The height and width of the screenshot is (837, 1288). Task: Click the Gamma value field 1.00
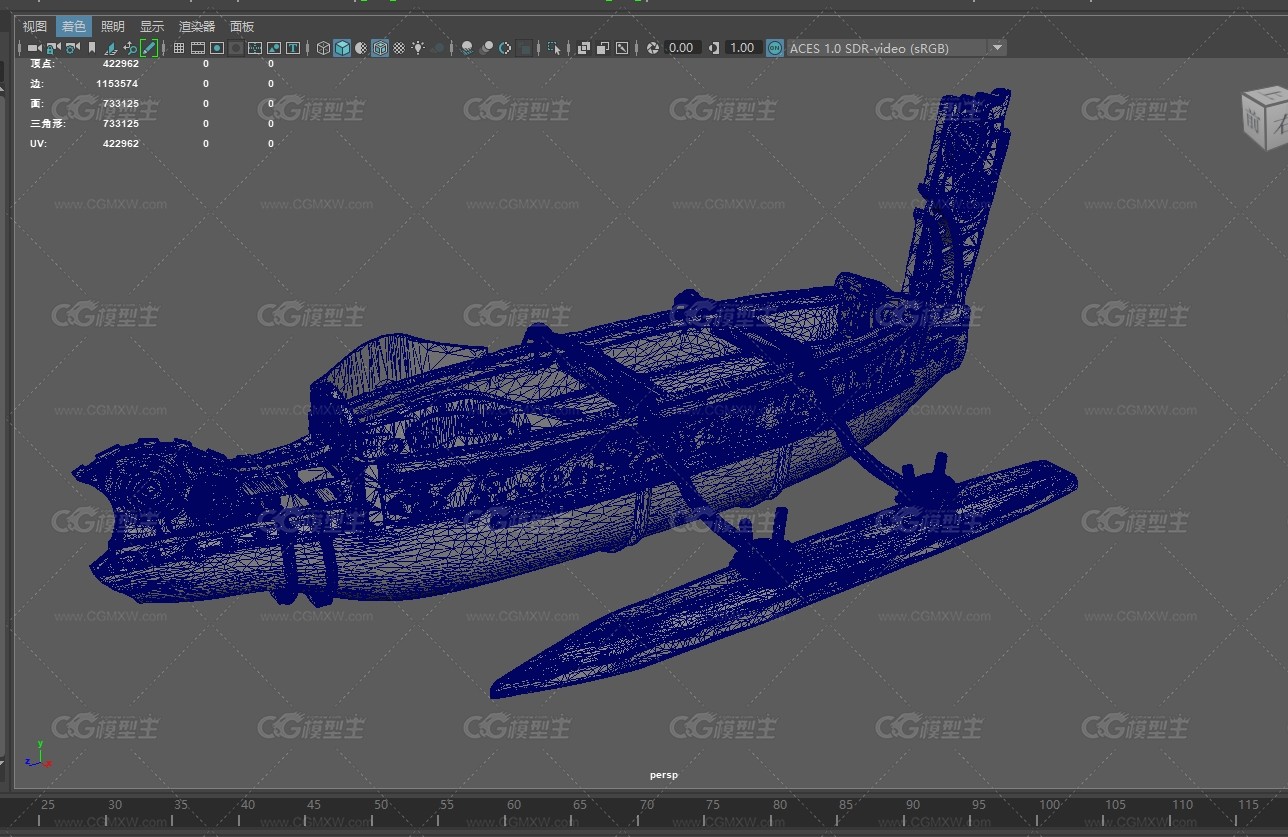[742, 48]
